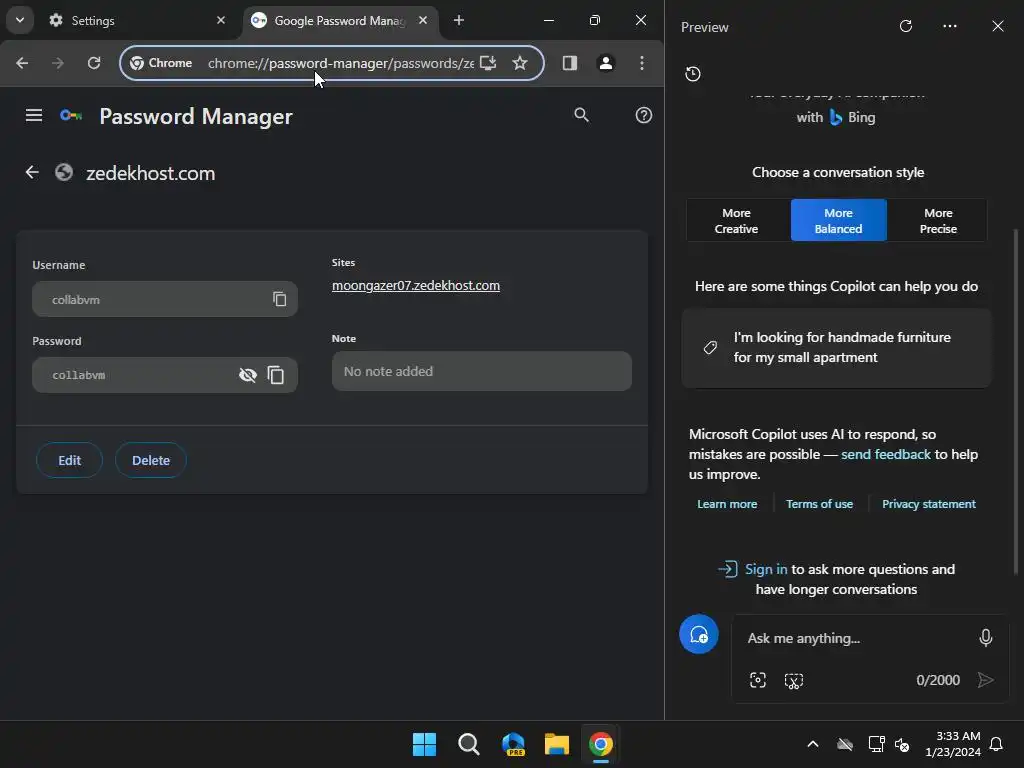Go forward in browser history
Image resolution: width=1024 pixels, height=768 pixels.
point(57,63)
